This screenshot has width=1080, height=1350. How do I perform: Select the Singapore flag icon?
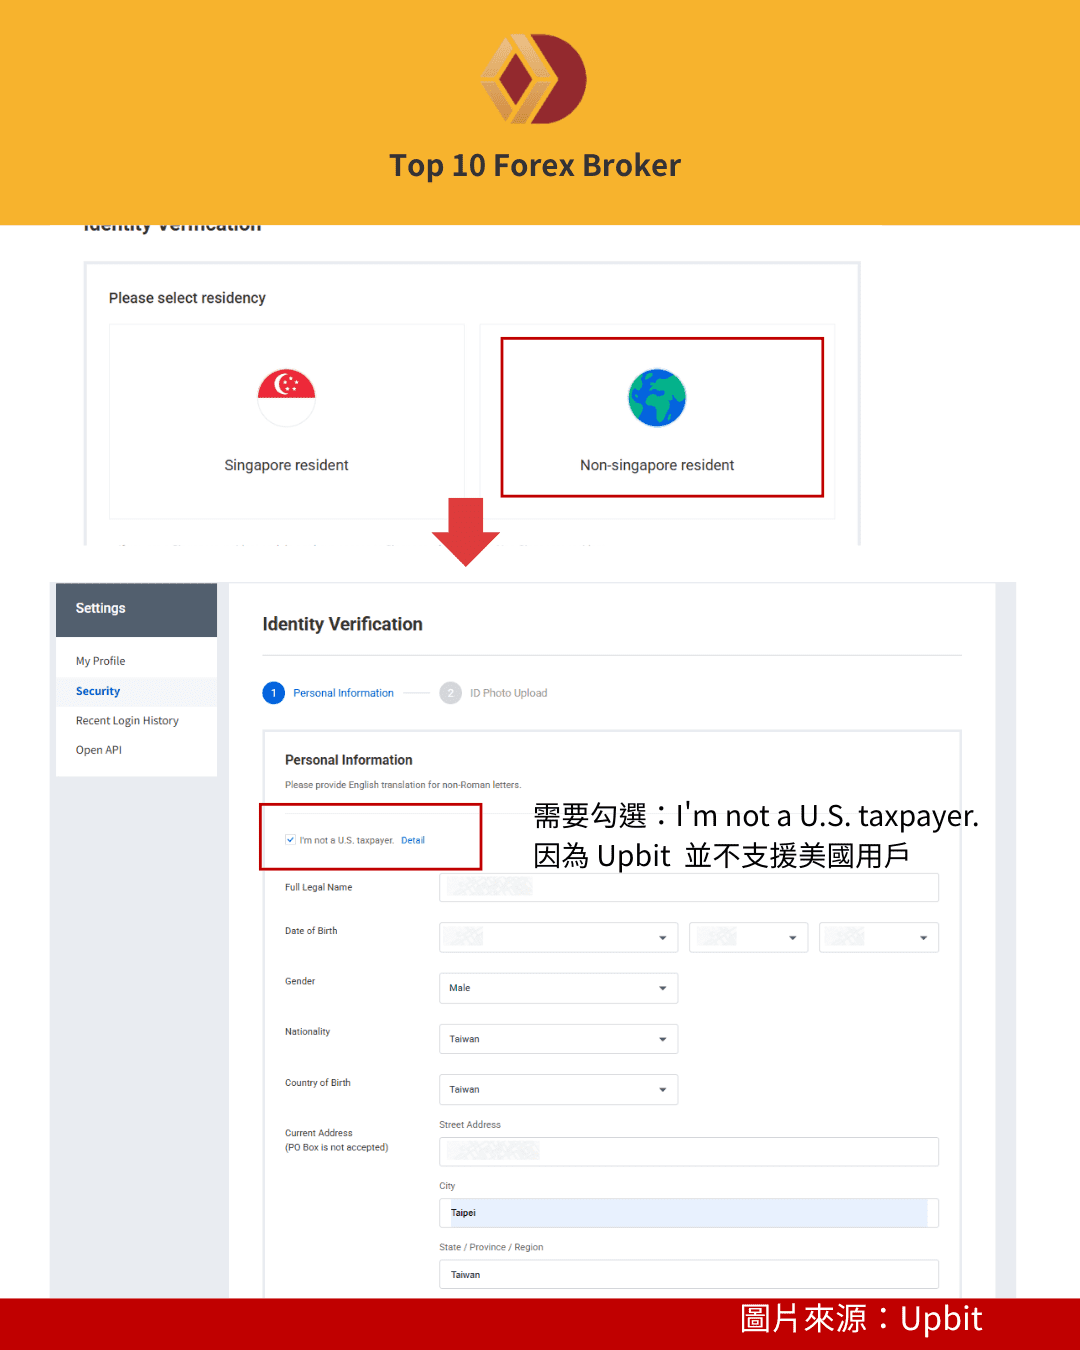click(286, 397)
